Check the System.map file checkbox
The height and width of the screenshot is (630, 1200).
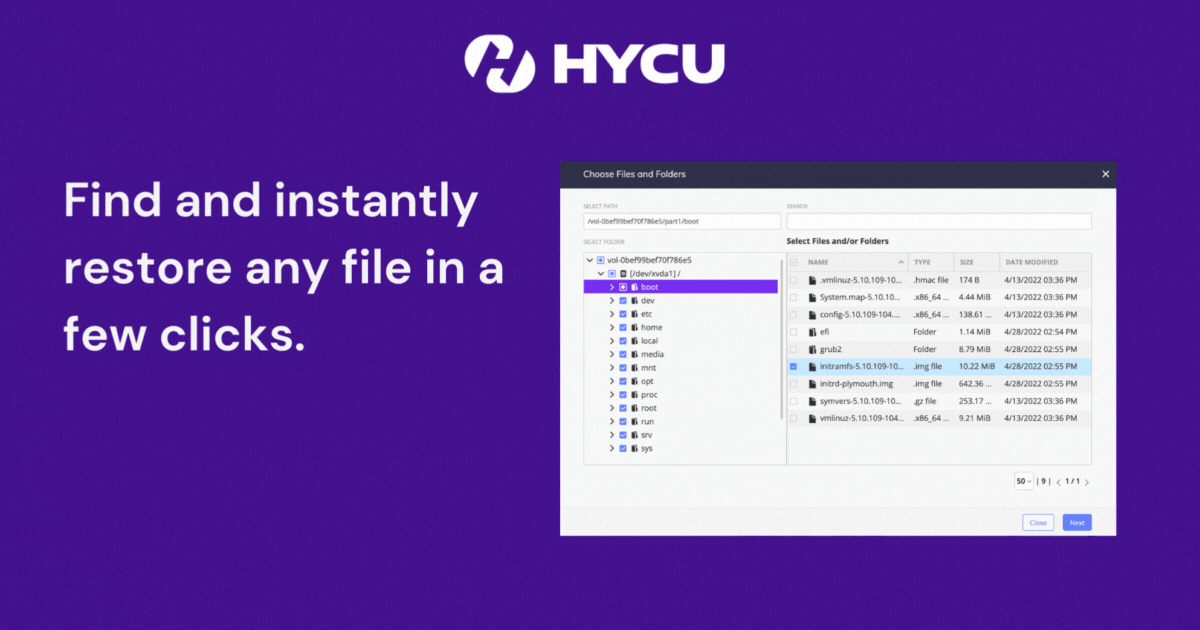(x=794, y=297)
